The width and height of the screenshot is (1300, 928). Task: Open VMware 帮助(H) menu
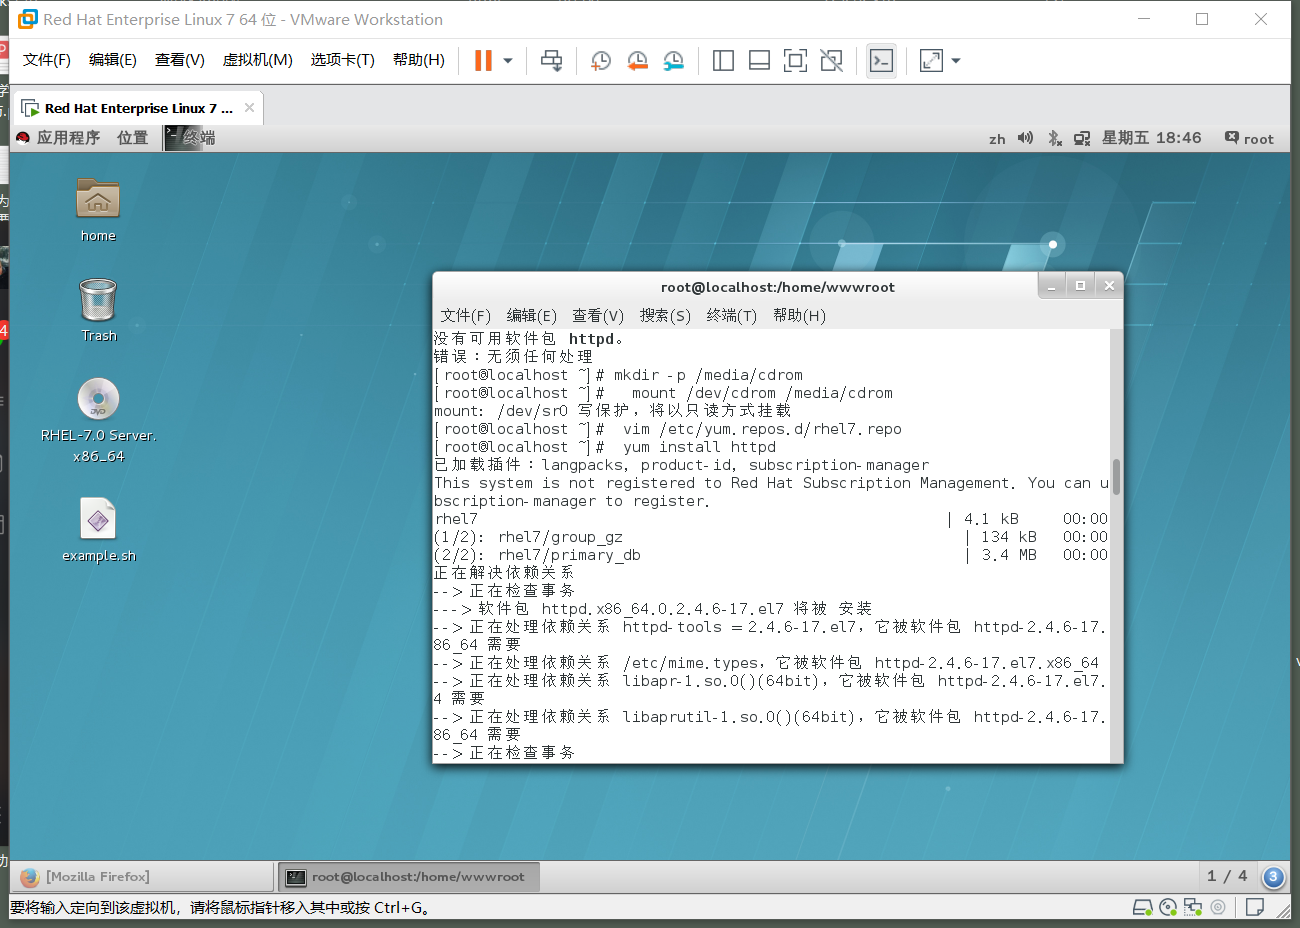click(419, 60)
